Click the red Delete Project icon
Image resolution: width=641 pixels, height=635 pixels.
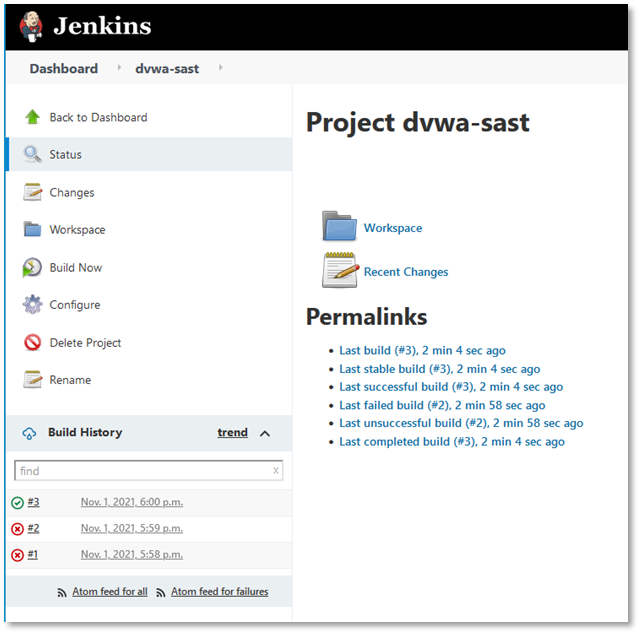coord(33,343)
